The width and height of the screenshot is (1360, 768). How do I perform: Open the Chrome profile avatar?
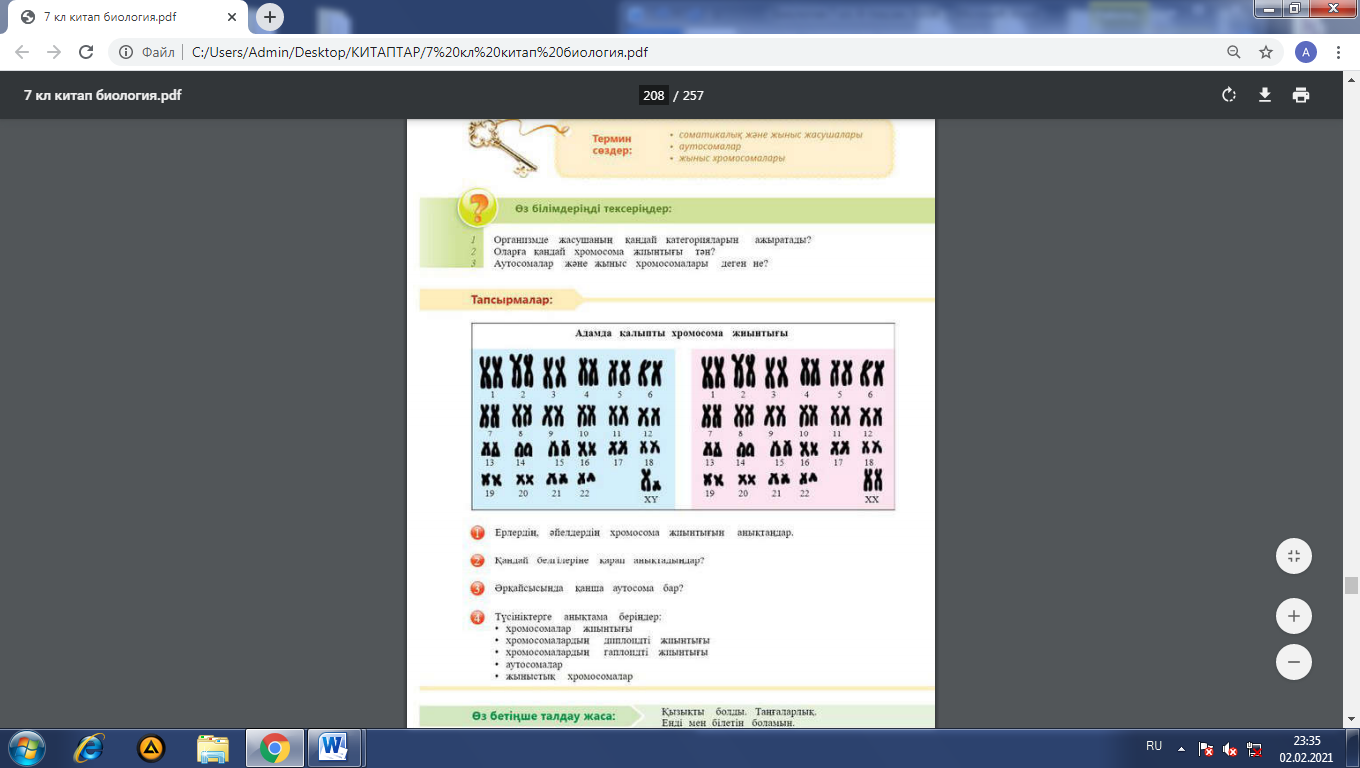(x=1305, y=52)
